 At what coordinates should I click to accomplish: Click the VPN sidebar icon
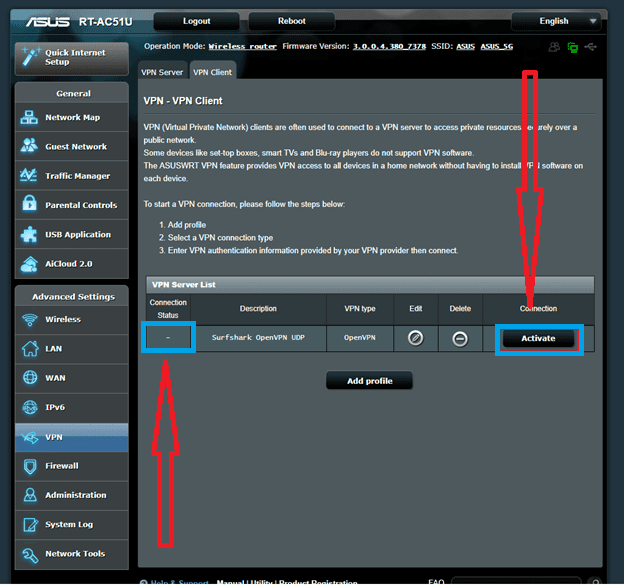tap(30, 437)
